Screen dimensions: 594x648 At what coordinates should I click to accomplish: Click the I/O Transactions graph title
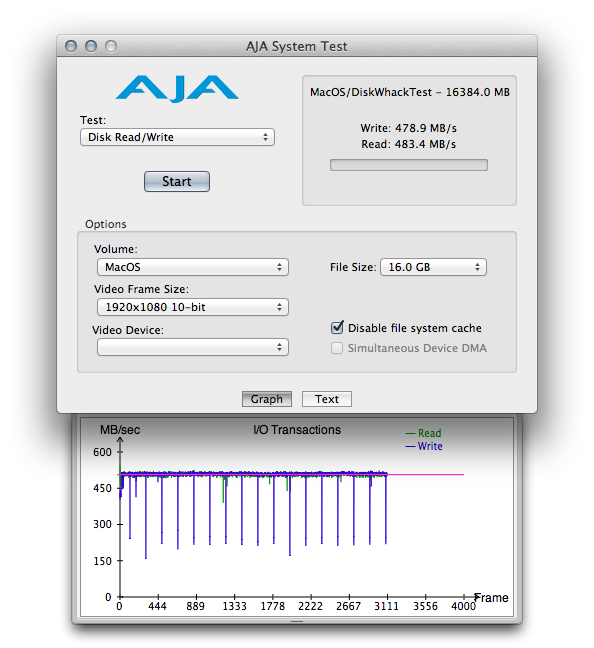pos(297,430)
